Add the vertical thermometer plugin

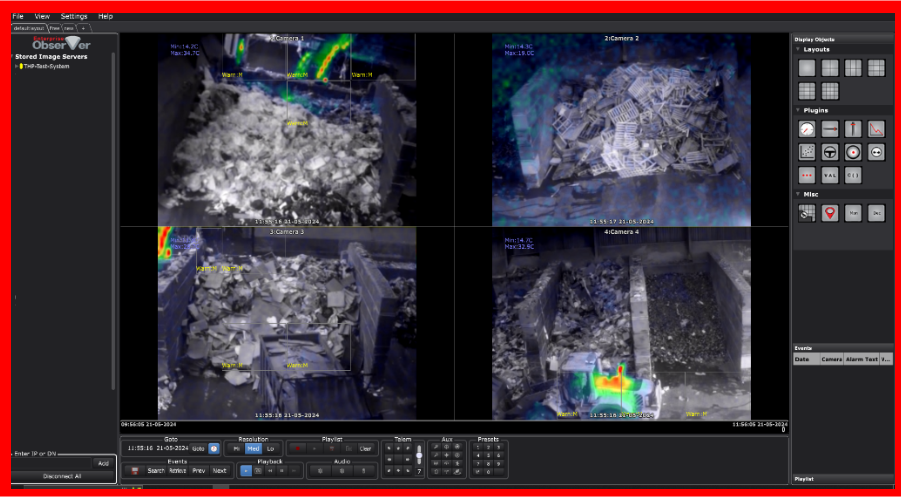tap(853, 129)
